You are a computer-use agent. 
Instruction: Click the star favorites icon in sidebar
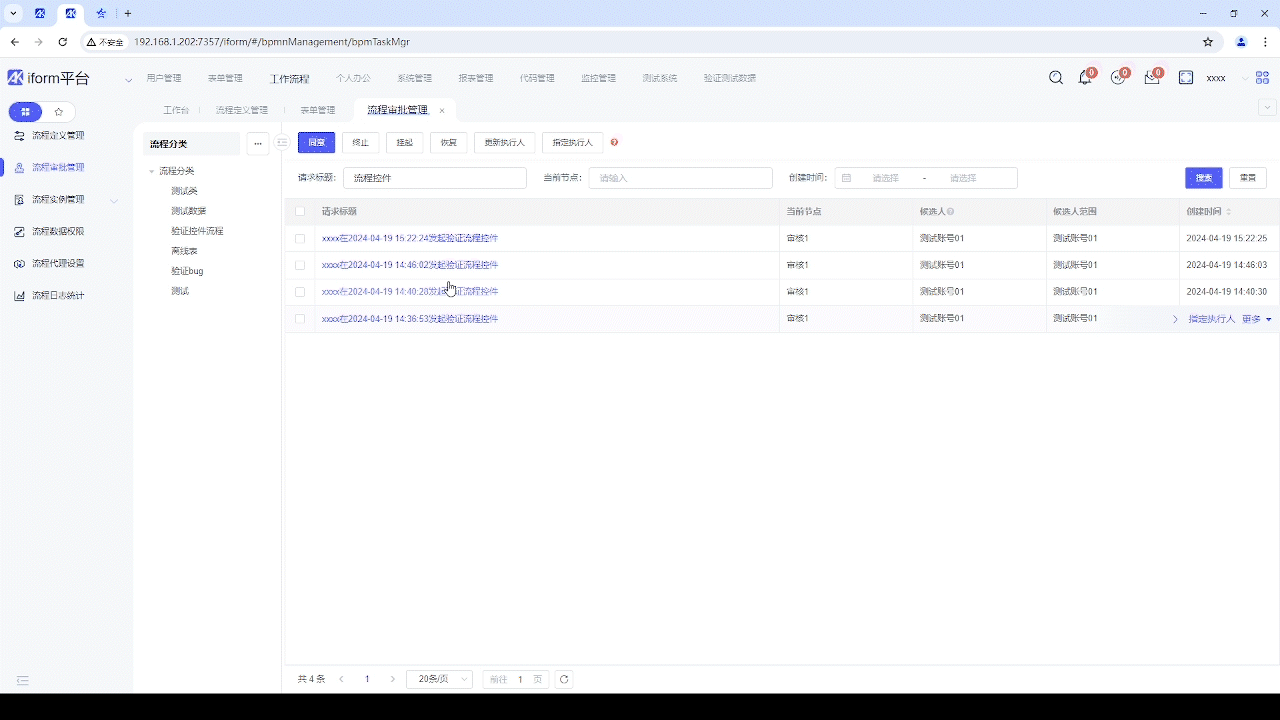(59, 112)
